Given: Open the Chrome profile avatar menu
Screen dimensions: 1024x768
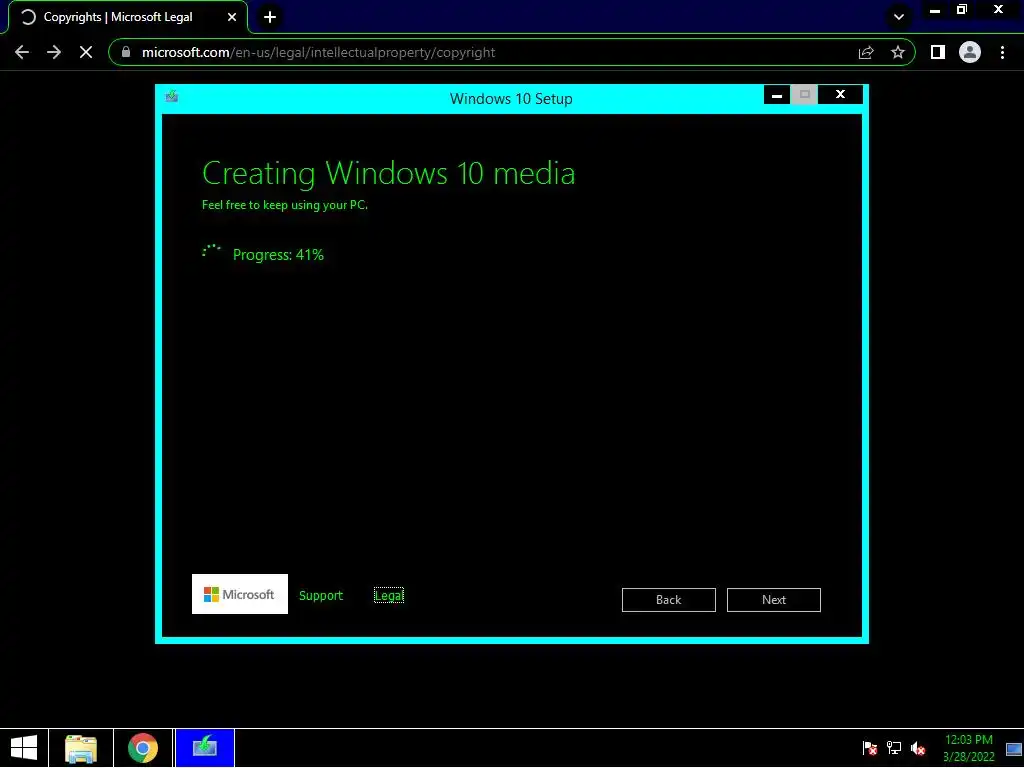Looking at the screenshot, I should pos(970,52).
